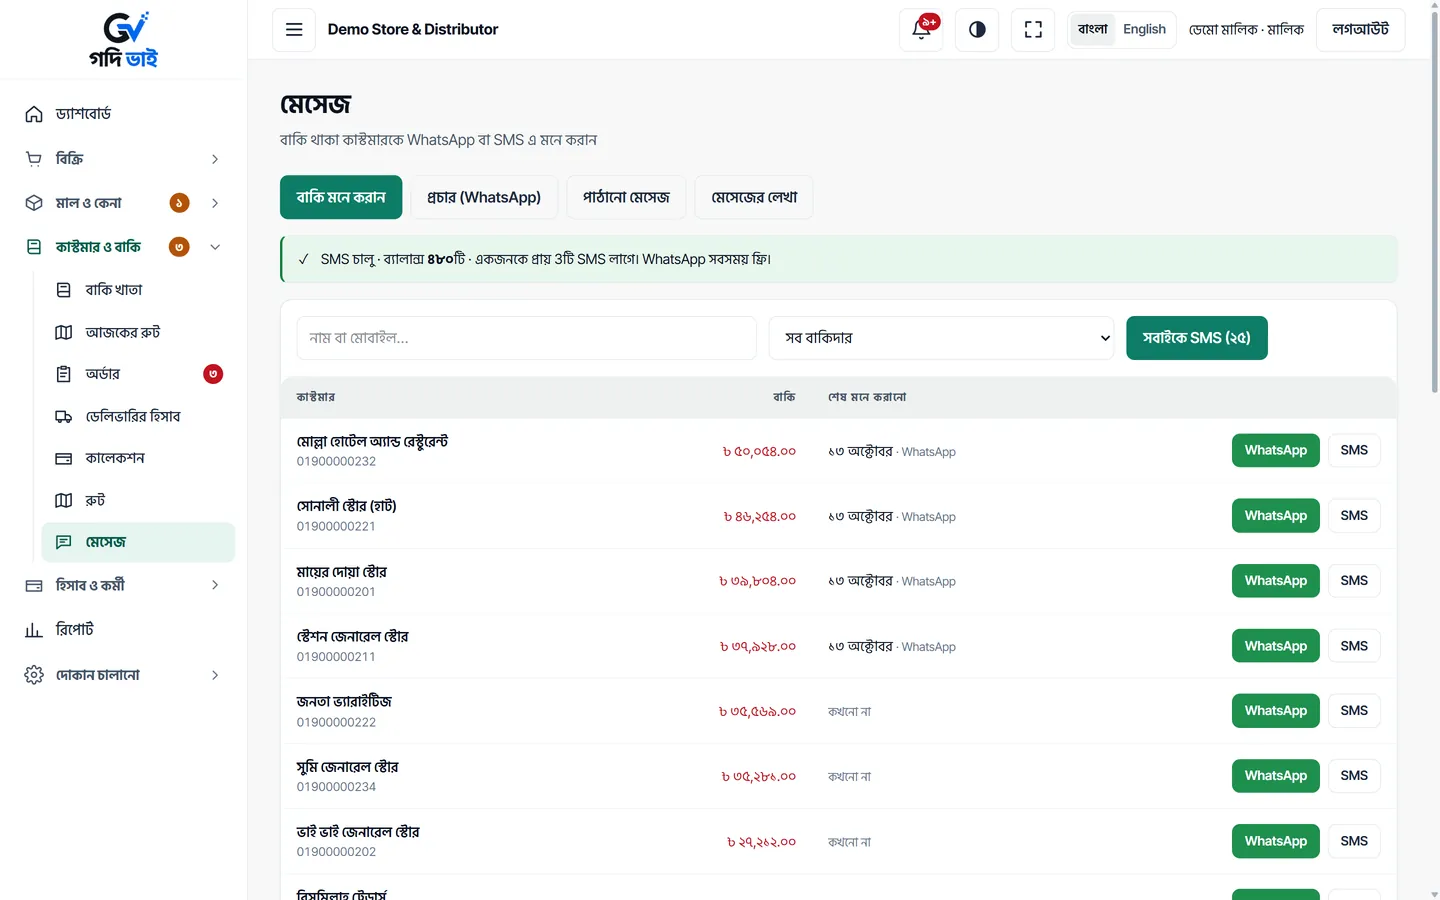Open কালেকশন card item
This screenshot has height=900, width=1440.
[x=138, y=458]
